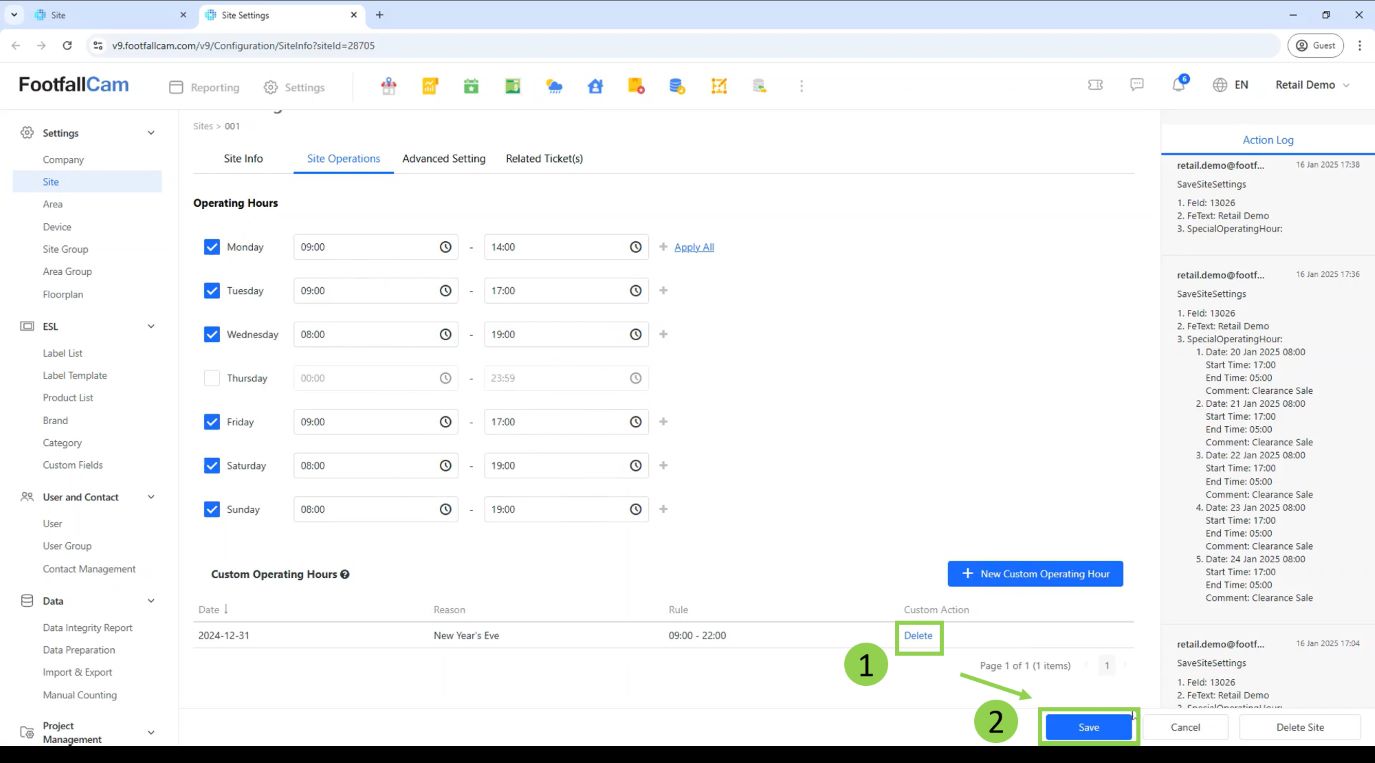
Task: Open the Retail Demo account dropdown
Action: [1312, 85]
